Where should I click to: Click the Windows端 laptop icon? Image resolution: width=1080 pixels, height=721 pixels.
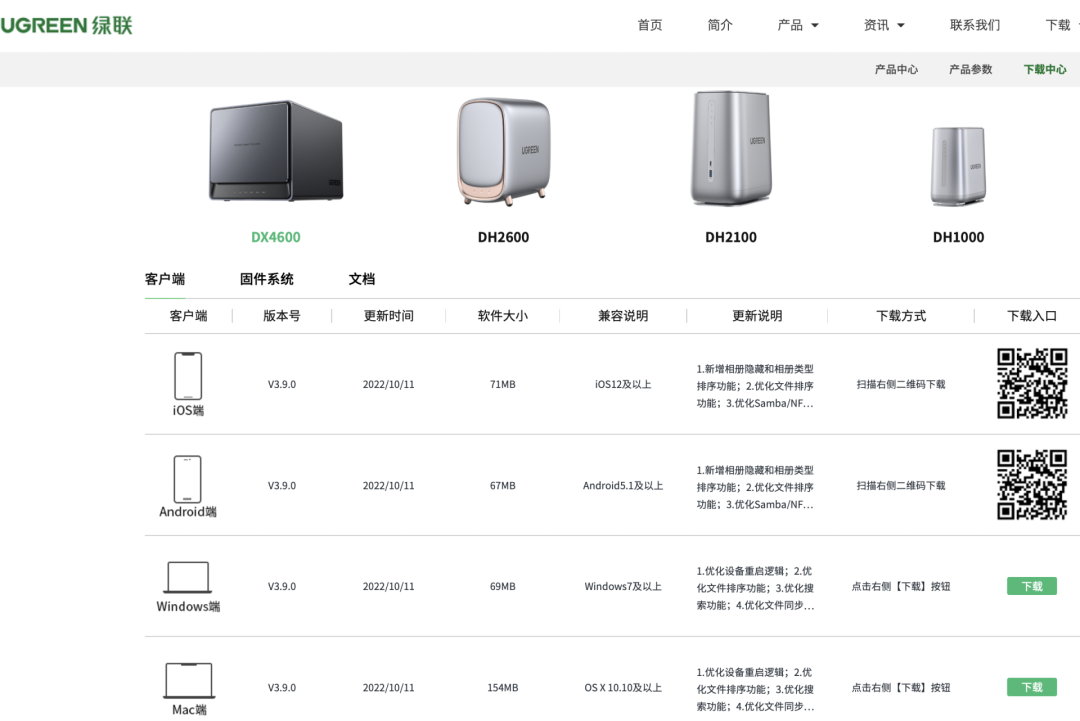[x=188, y=577]
